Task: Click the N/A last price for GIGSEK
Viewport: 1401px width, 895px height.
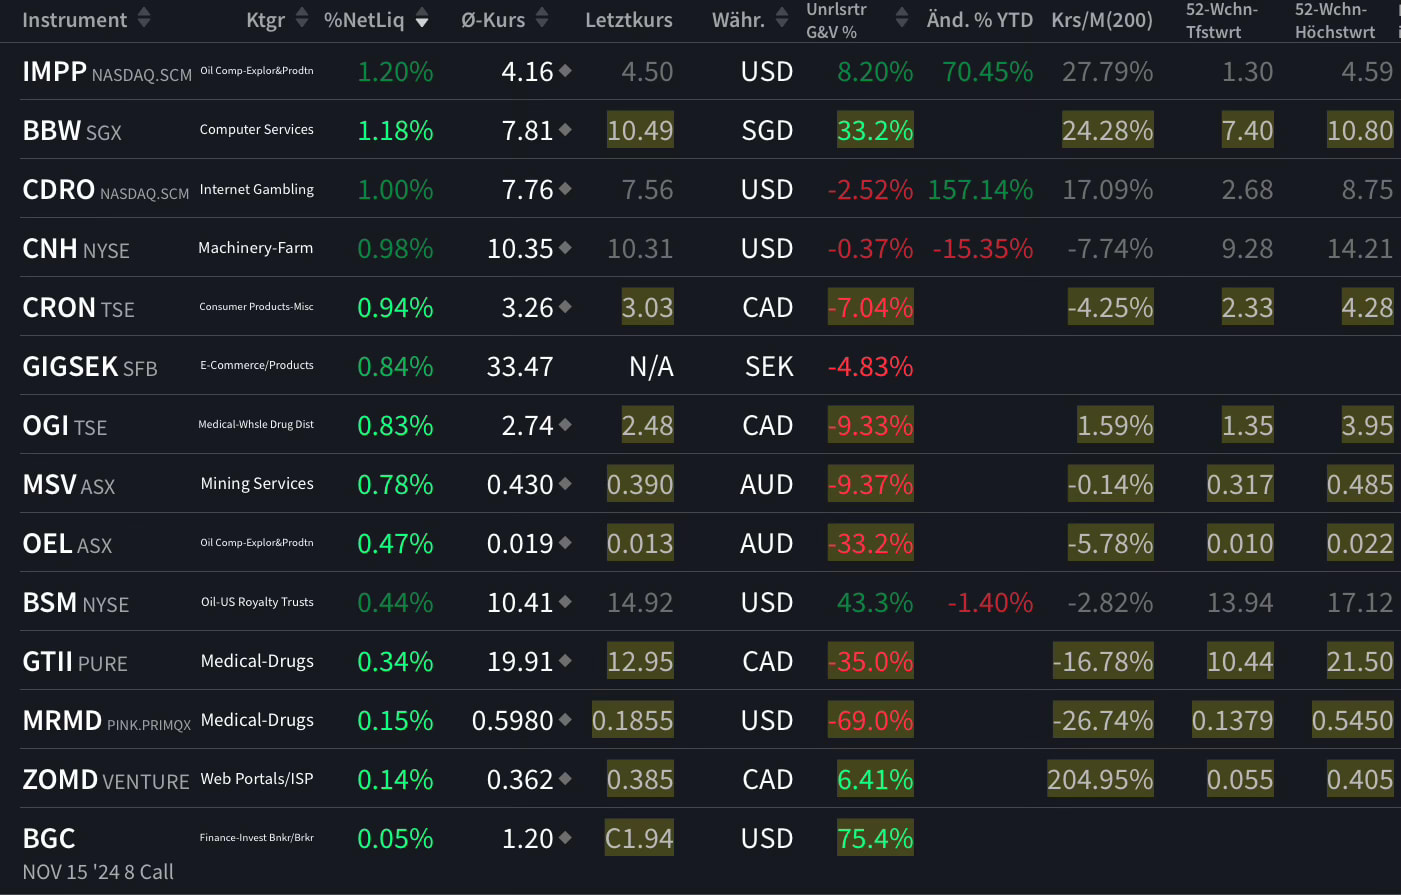Action: tap(651, 366)
